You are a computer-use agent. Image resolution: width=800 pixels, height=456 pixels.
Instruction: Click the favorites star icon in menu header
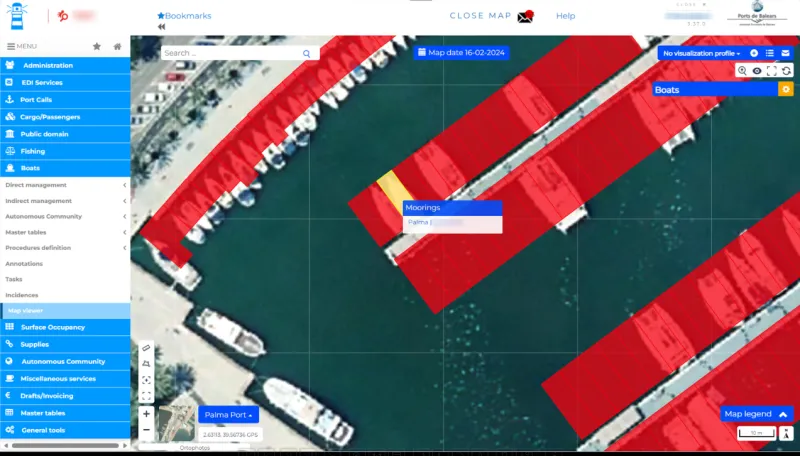click(97, 46)
